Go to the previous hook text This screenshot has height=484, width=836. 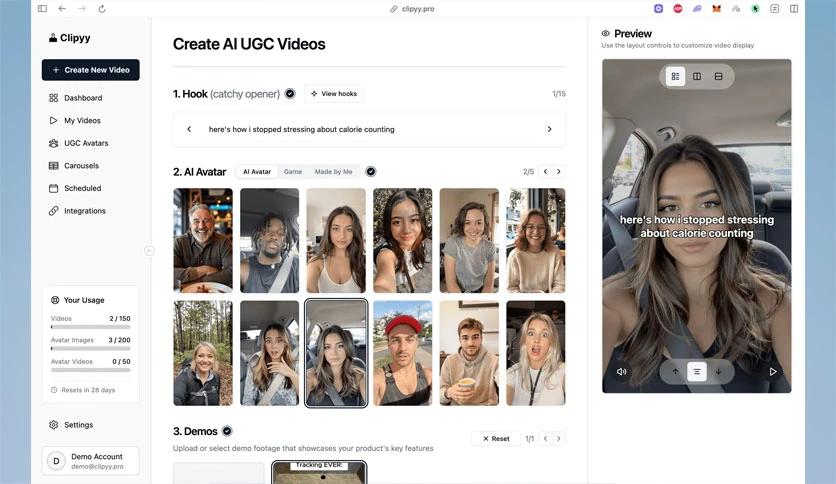(189, 129)
